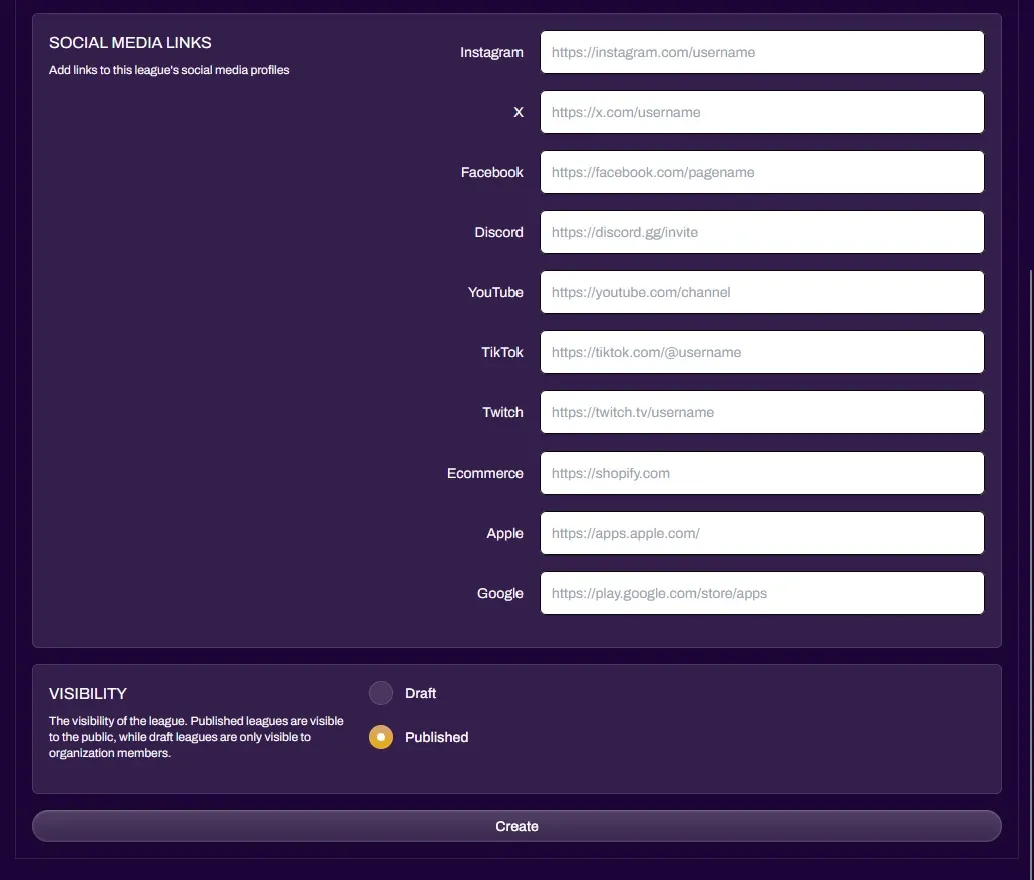Focus the X profile link field
Viewport: 1034px width, 880px height.
click(x=762, y=112)
